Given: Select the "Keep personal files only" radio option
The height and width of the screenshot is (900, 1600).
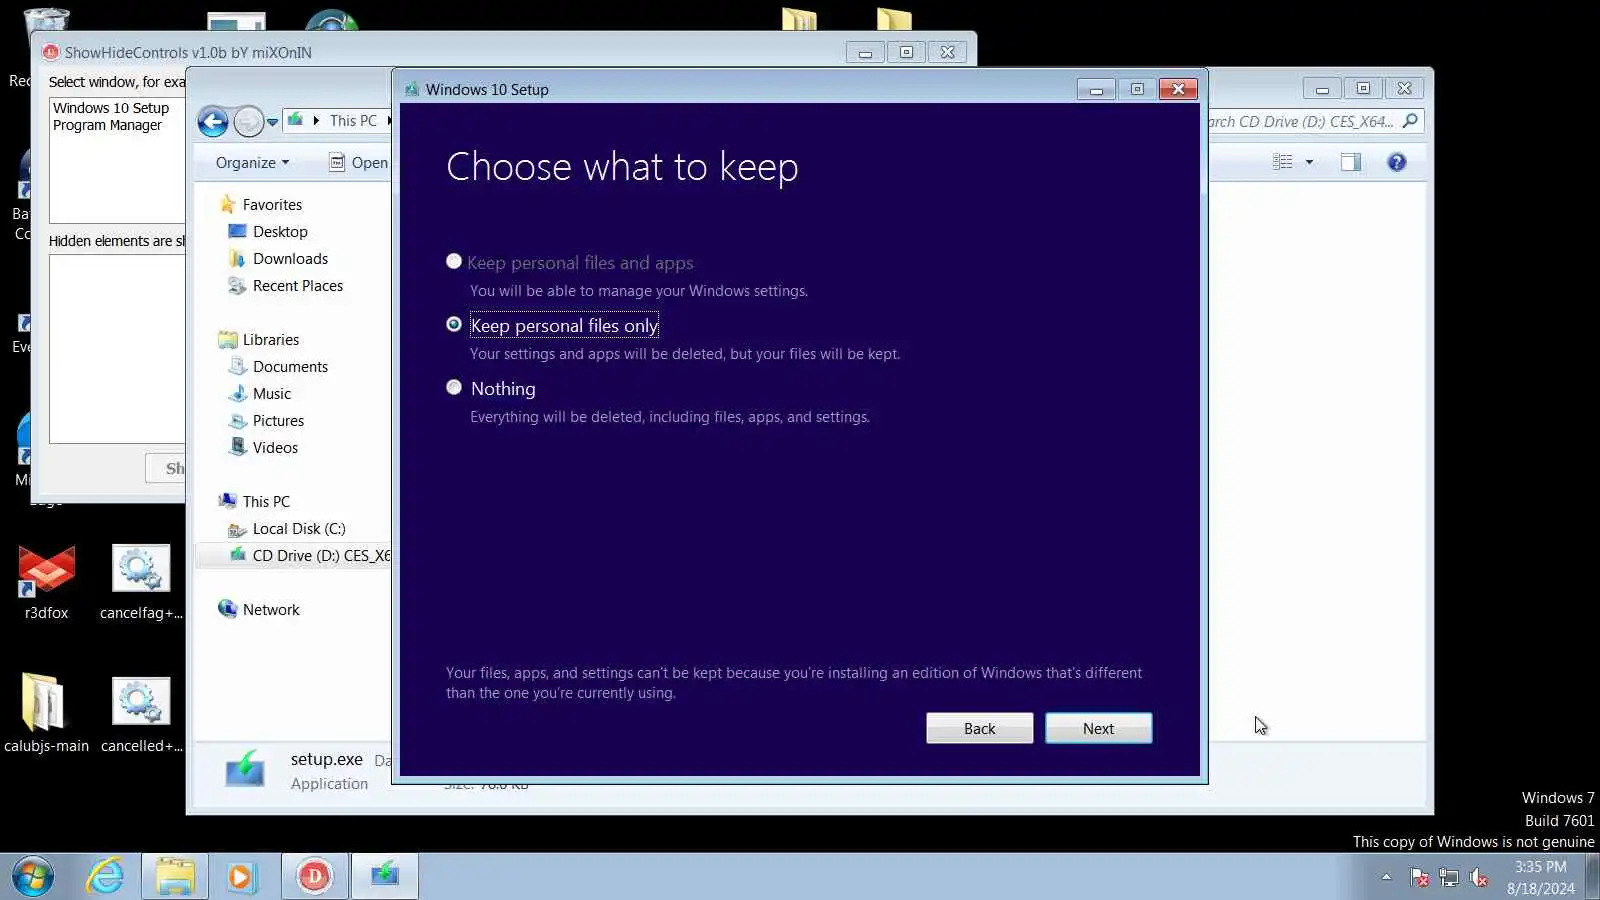Looking at the screenshot, I should (x=454, y=325).
